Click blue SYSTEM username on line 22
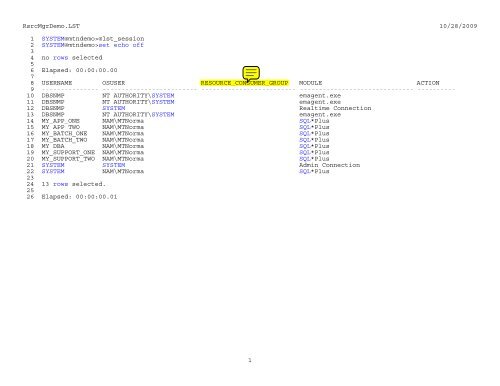 coord(53,172)
